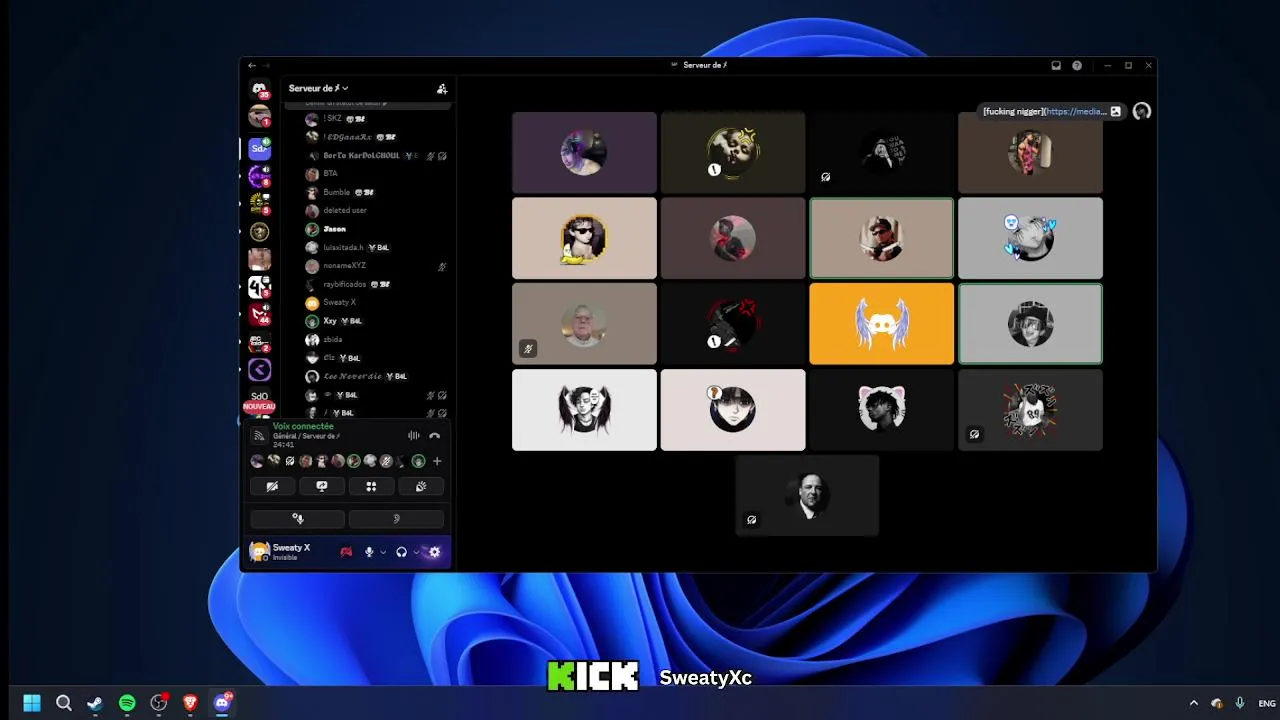
Task: Show hidden icons chevron in system tray
Action: pos(1193,703)
